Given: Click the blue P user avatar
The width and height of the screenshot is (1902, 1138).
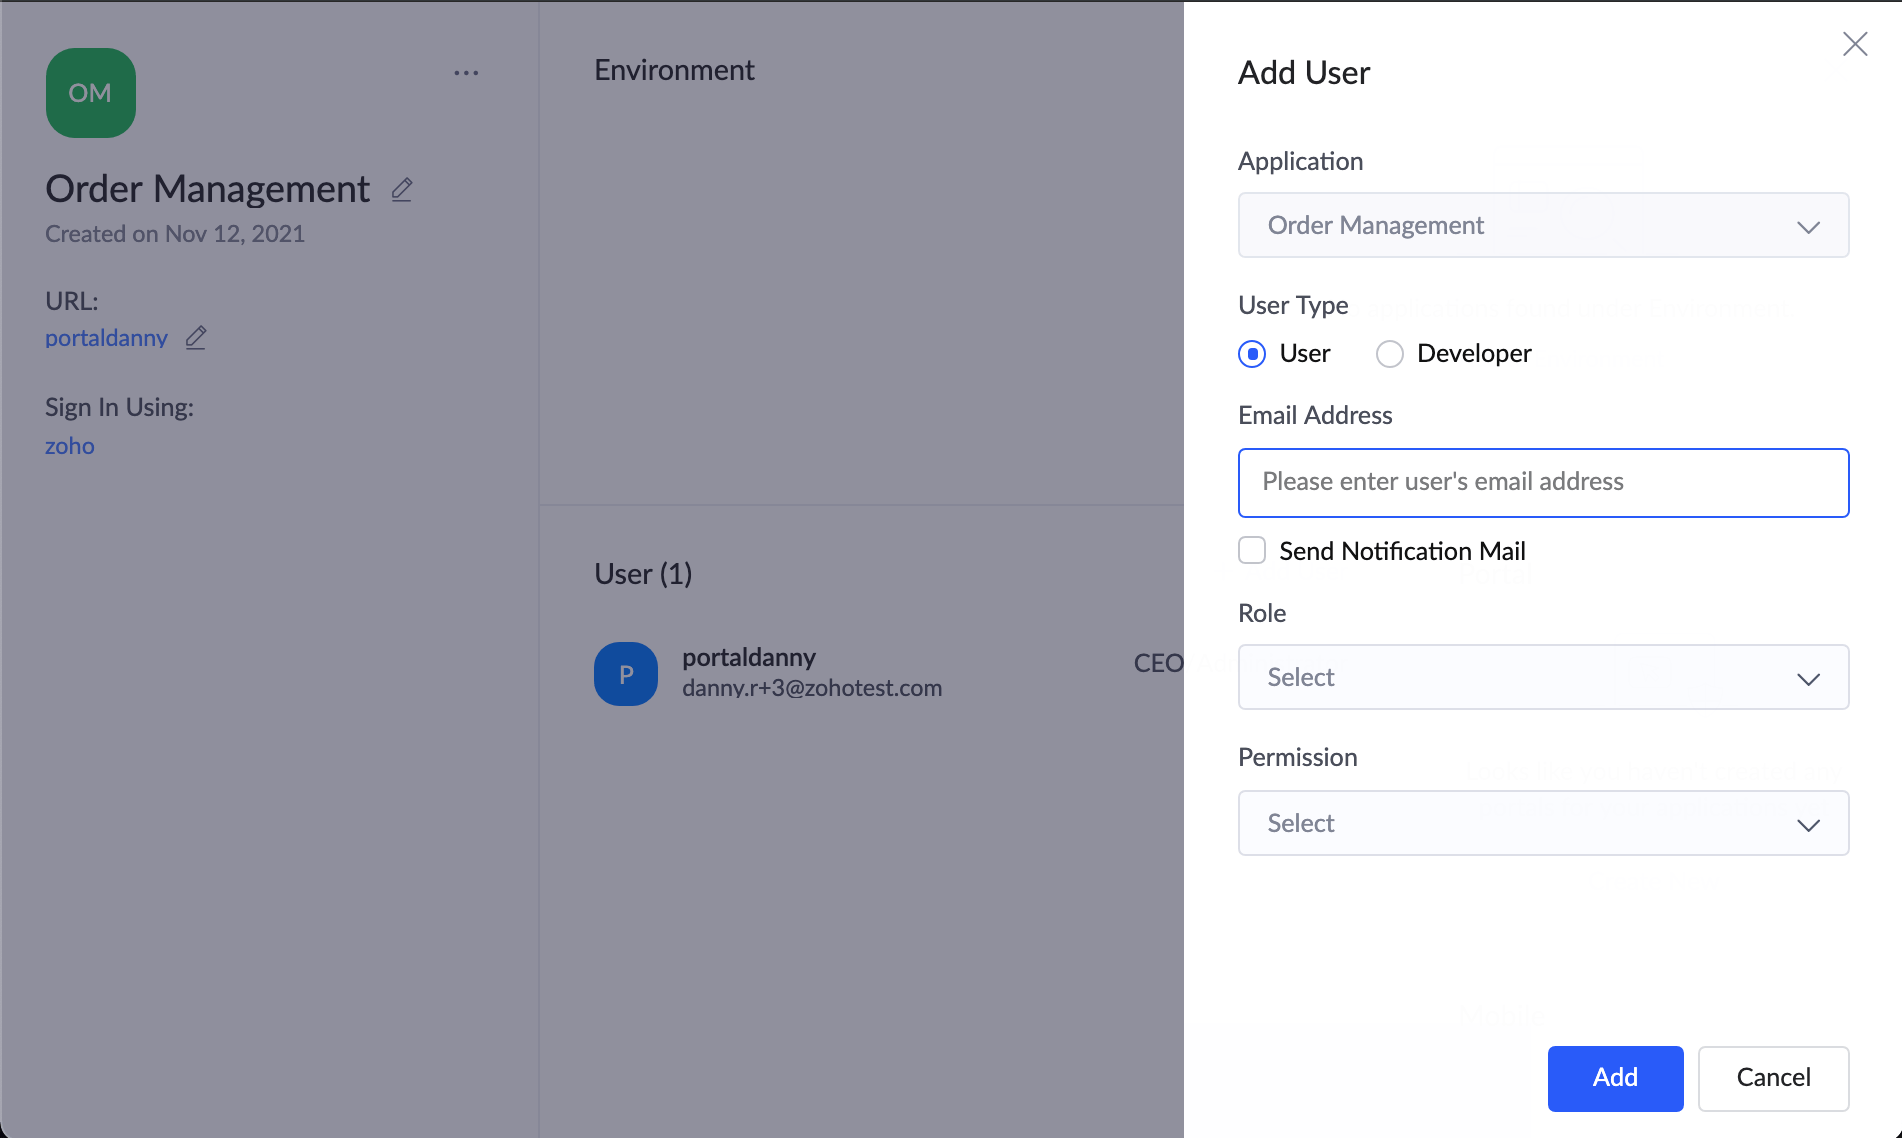Looking at the screenshot, I should (x=626, y=674).
